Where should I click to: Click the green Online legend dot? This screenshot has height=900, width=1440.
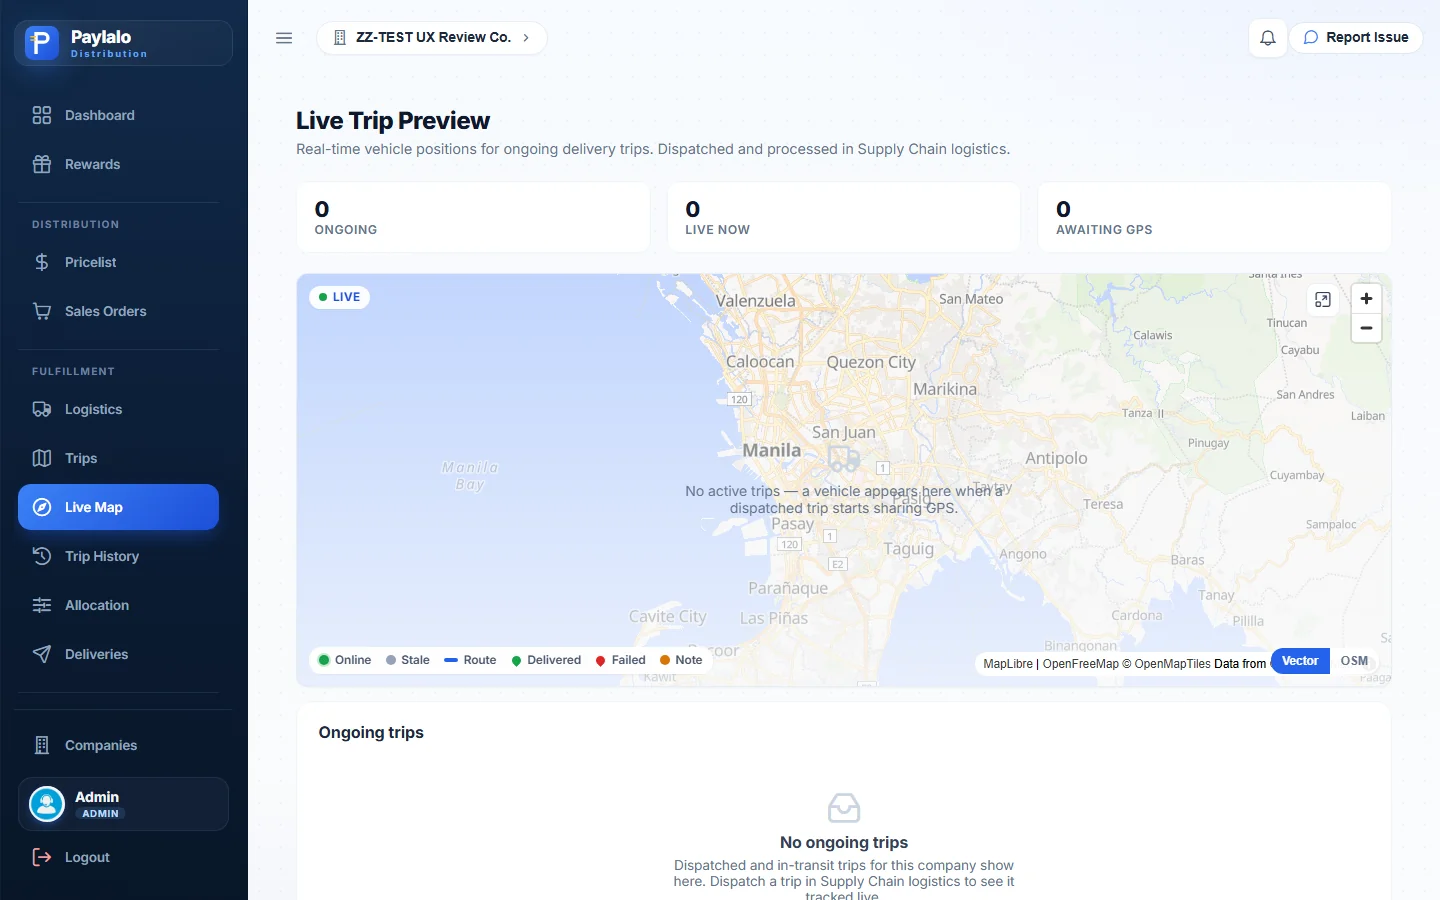[324, 660]
